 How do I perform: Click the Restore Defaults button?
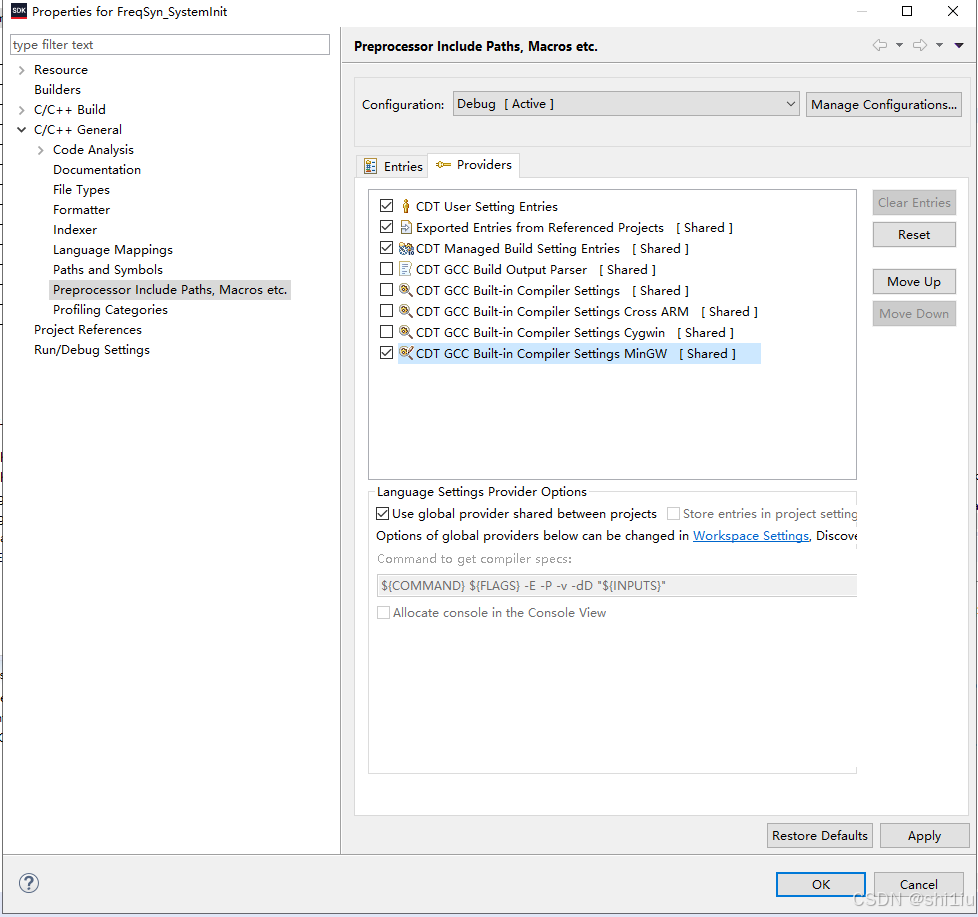[819, 835]
